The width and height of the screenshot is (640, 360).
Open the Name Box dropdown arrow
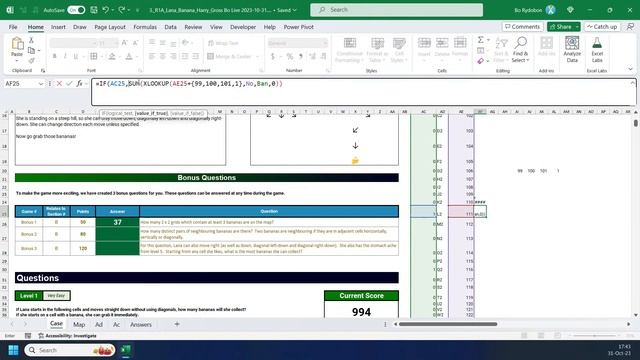coord(41,84)
